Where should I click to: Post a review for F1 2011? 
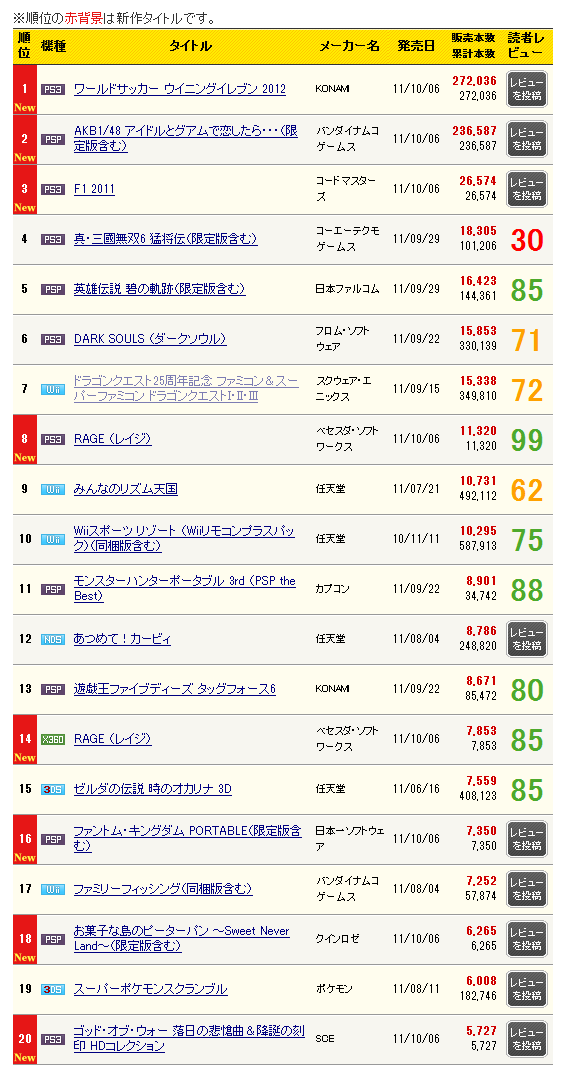click(526, 189)
